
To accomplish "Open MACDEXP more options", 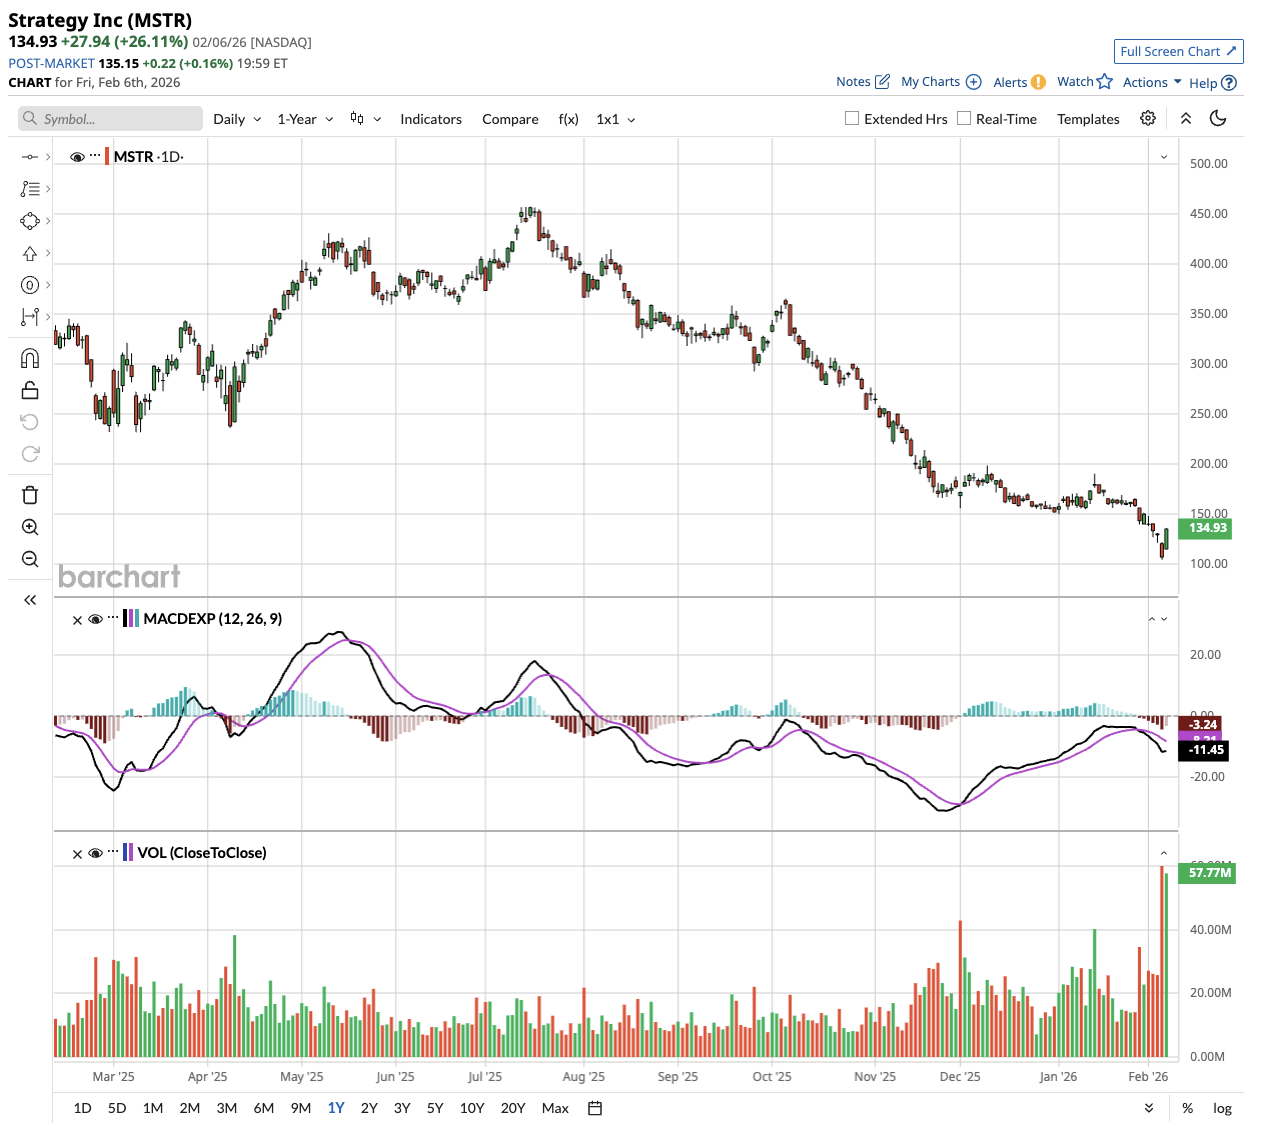I will point(113,618).
